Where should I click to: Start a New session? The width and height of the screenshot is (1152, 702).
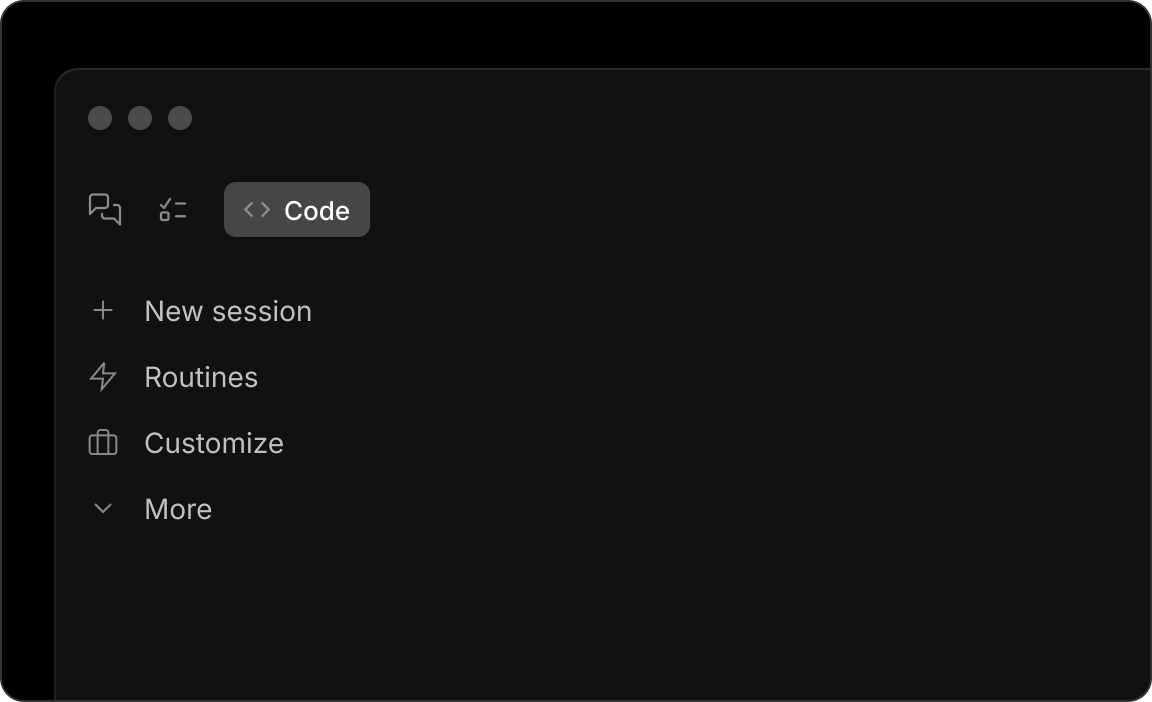click(227, 310)
